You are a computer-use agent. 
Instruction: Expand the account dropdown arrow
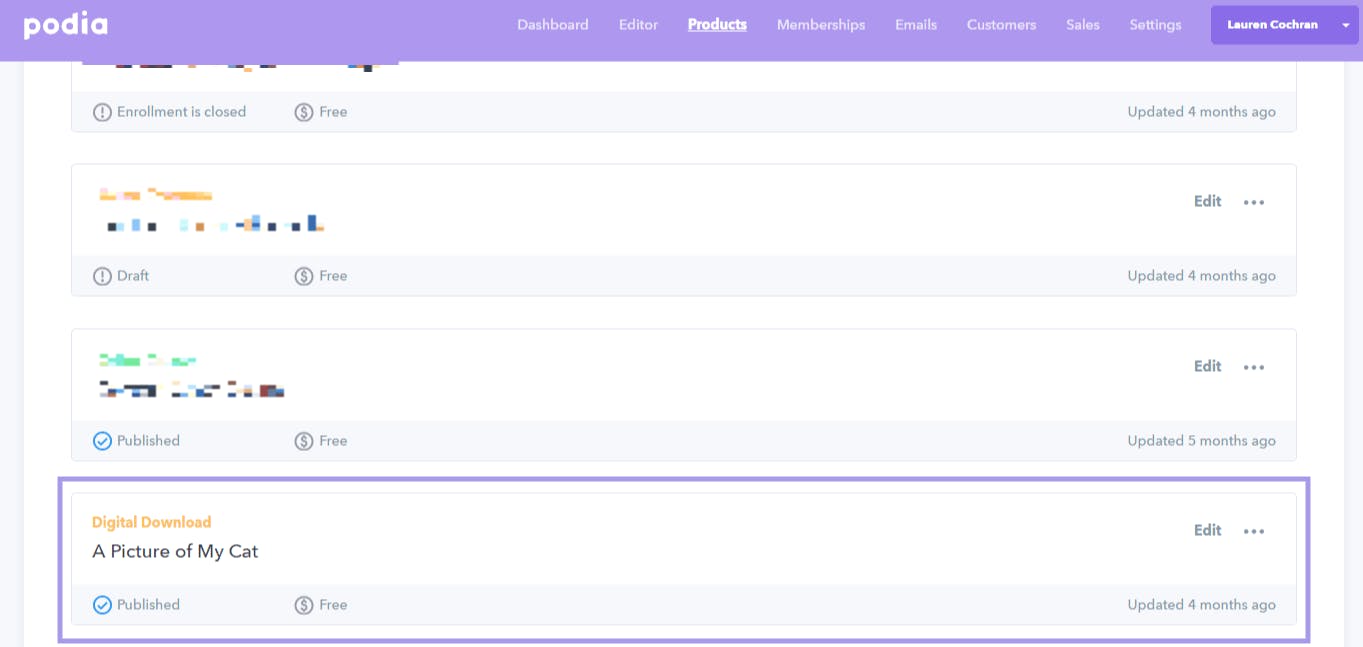(x=1346, y=25)
